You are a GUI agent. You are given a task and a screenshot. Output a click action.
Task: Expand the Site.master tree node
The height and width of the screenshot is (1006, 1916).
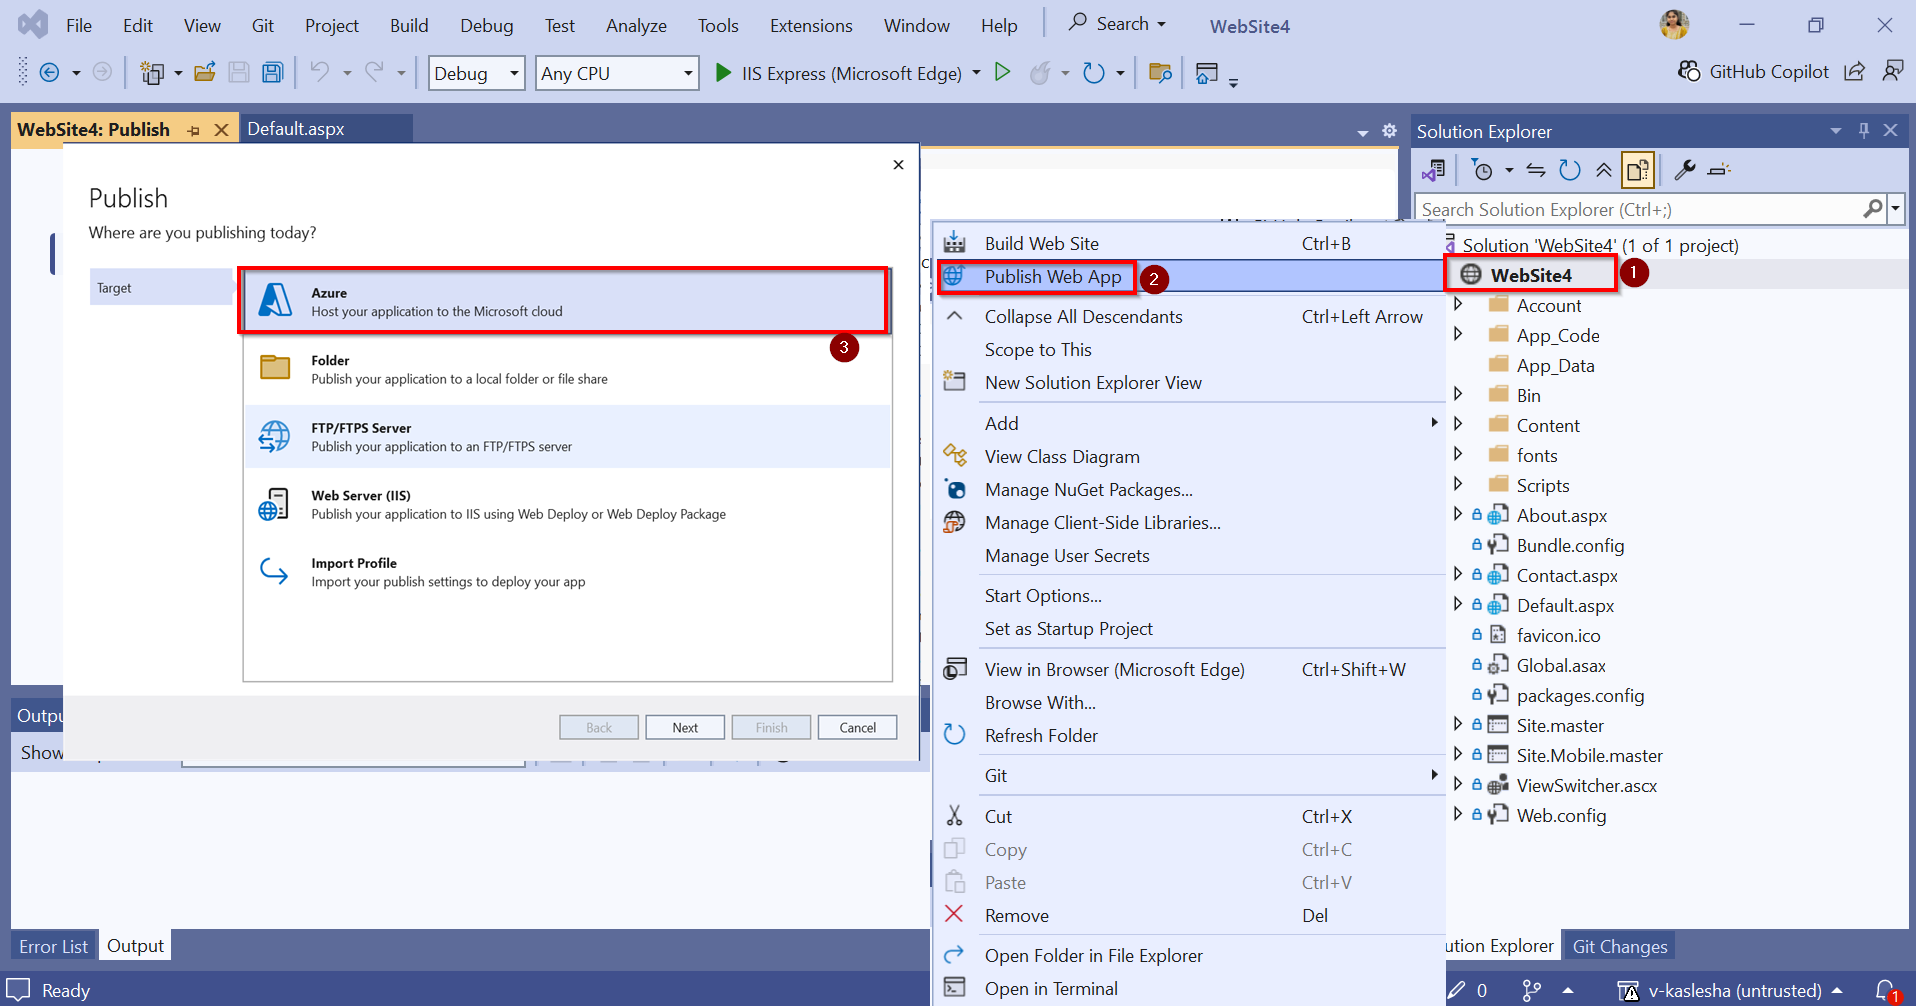pos(1458,724)
